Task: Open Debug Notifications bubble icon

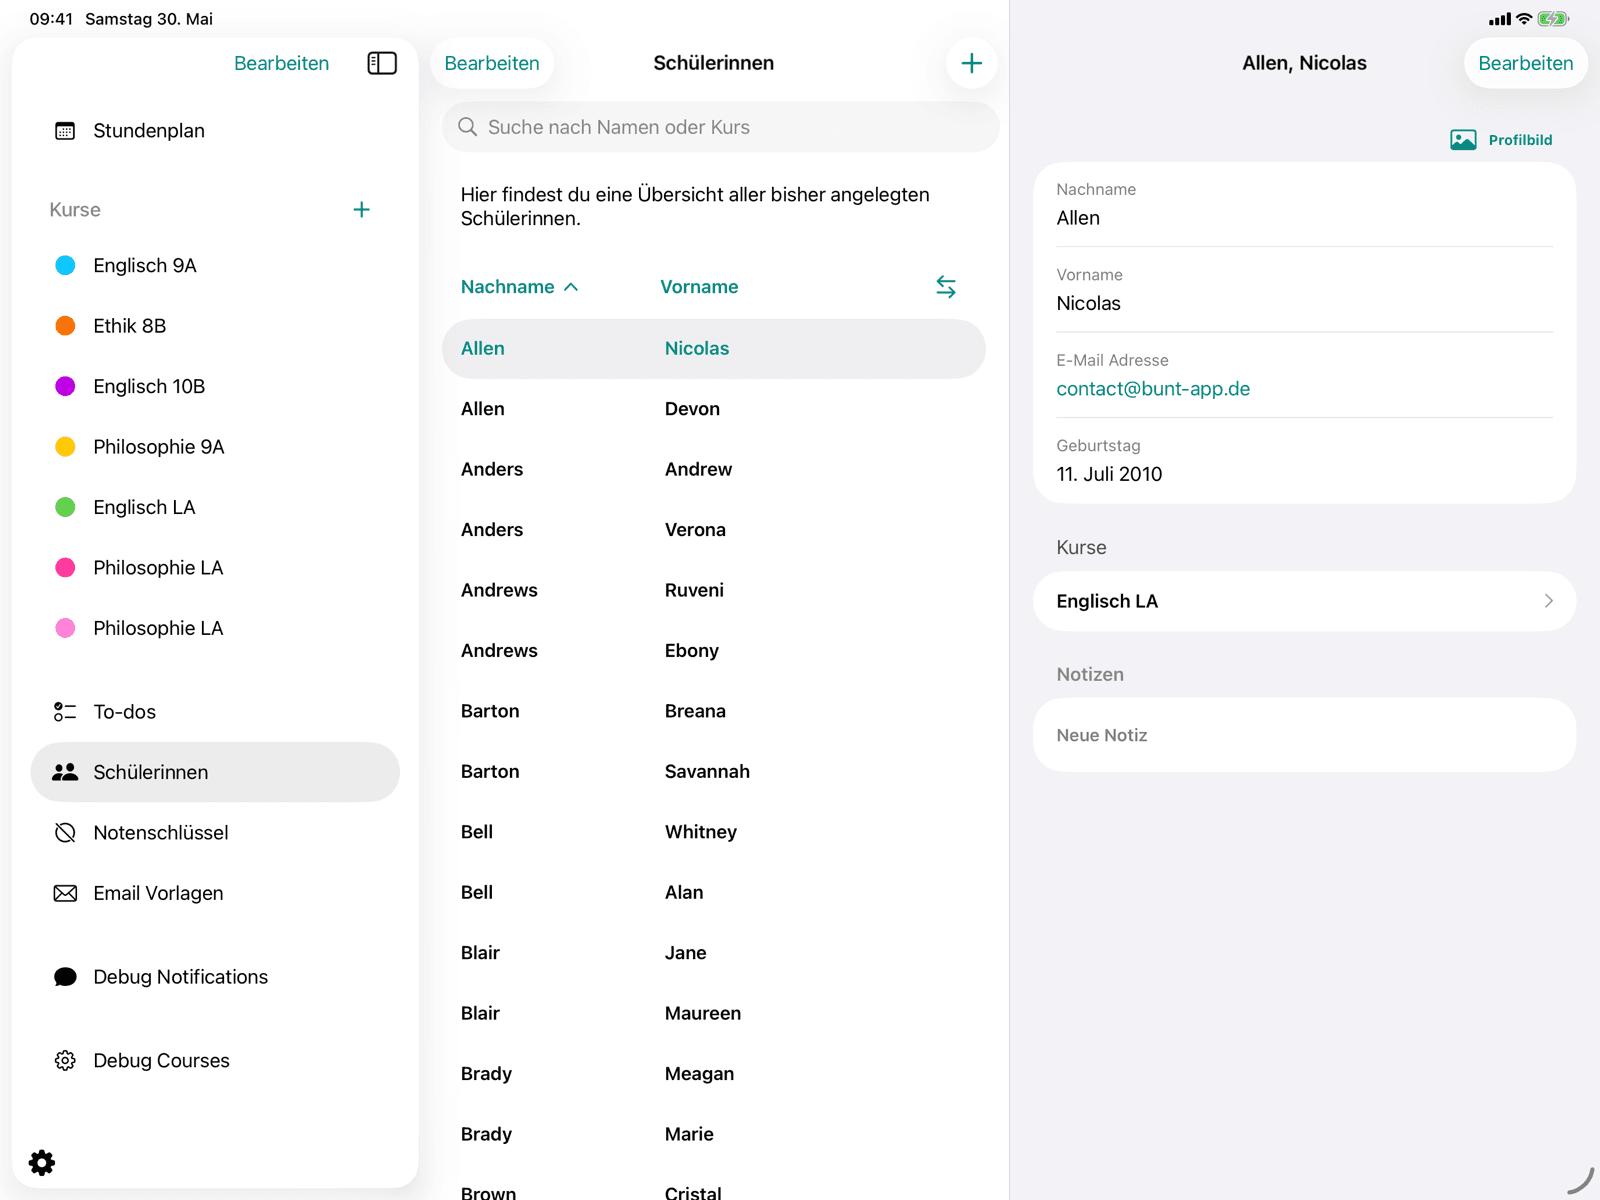Action: tap(65, 977)
